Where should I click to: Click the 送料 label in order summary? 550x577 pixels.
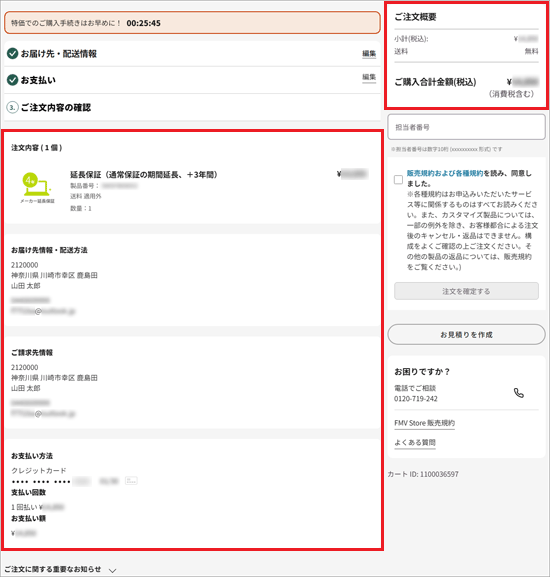(x=401, y=52)
